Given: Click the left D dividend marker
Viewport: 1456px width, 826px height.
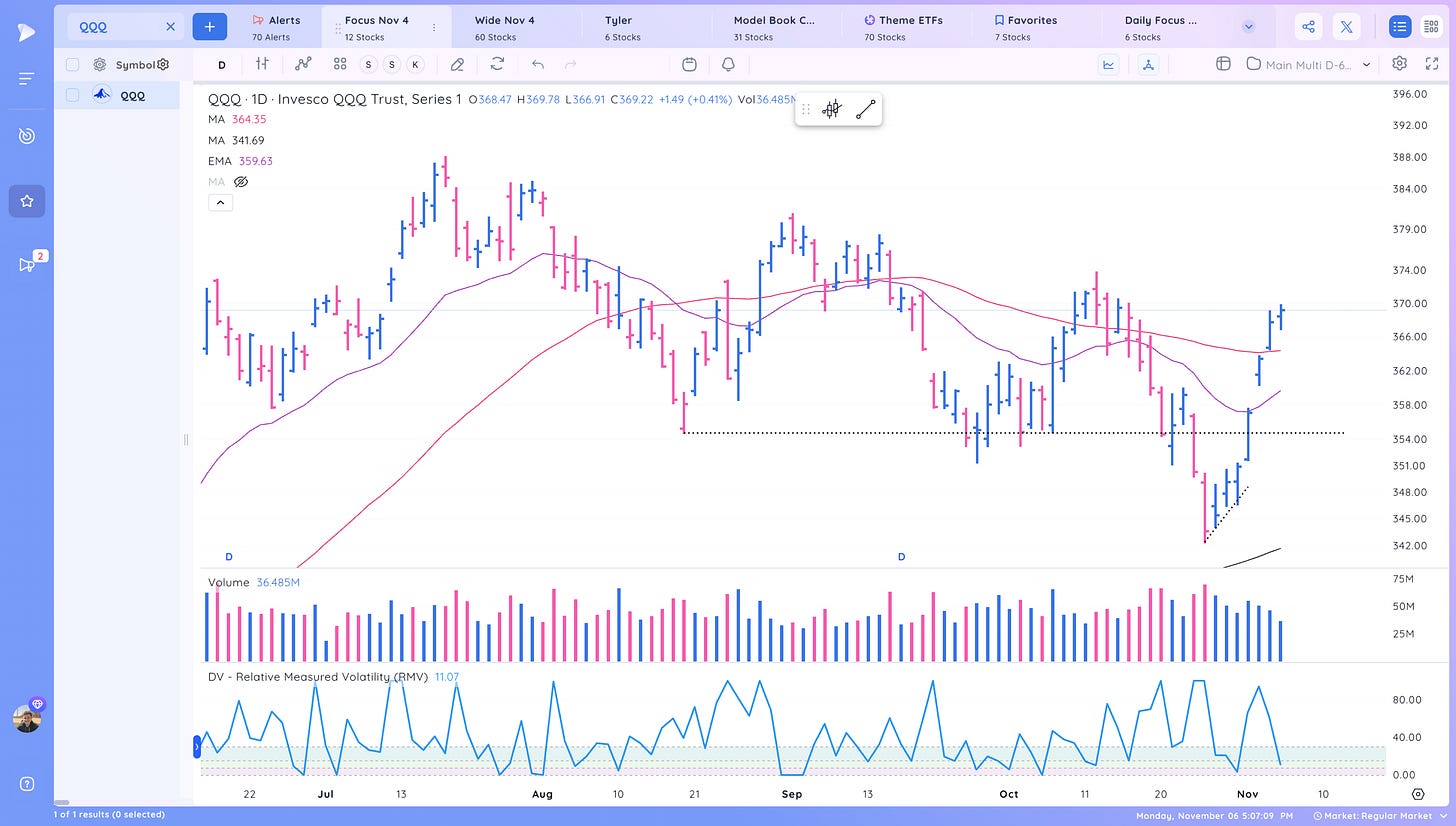Looking at the screenshot, I should tap(229, 556).
